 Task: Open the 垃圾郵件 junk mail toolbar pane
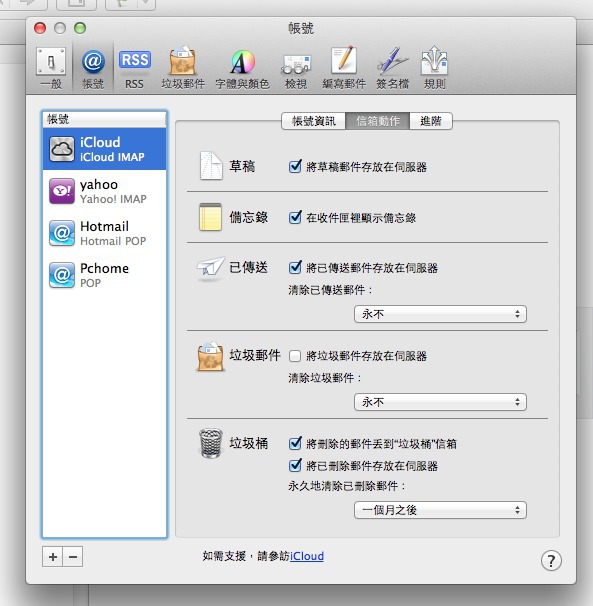click(183, 68)
